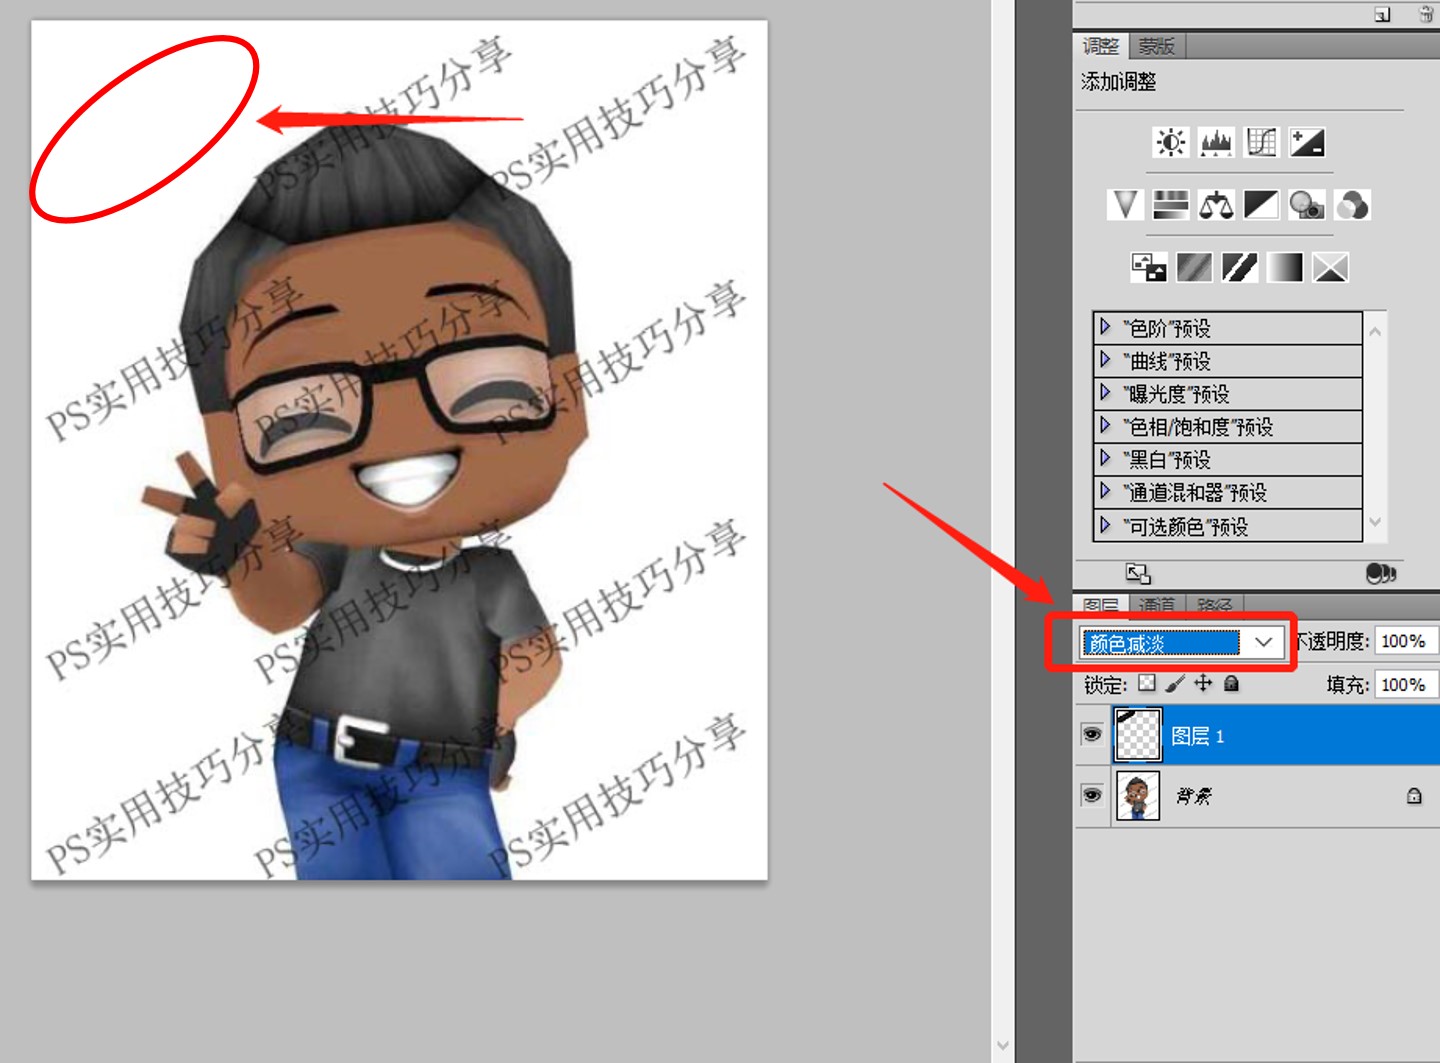
Task: Expand the "曲线"预设 group
Action: 1105,360
